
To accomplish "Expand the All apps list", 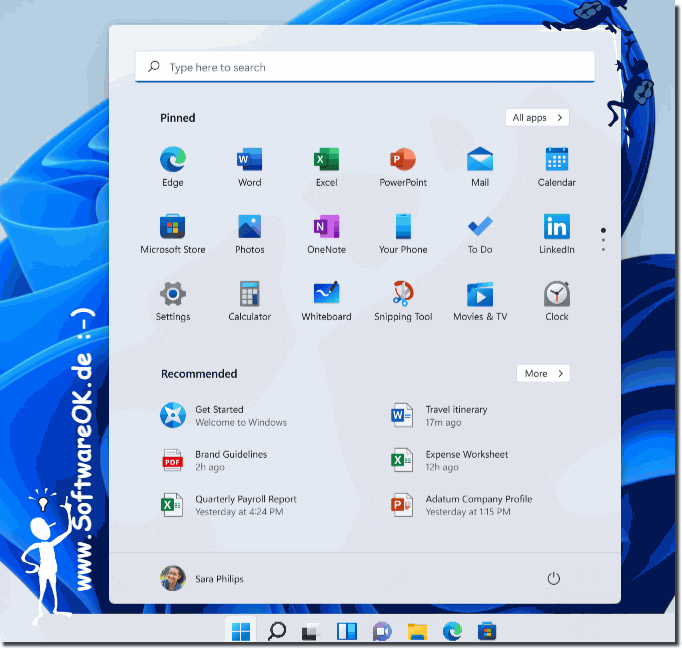I will (x=537, y=117).
